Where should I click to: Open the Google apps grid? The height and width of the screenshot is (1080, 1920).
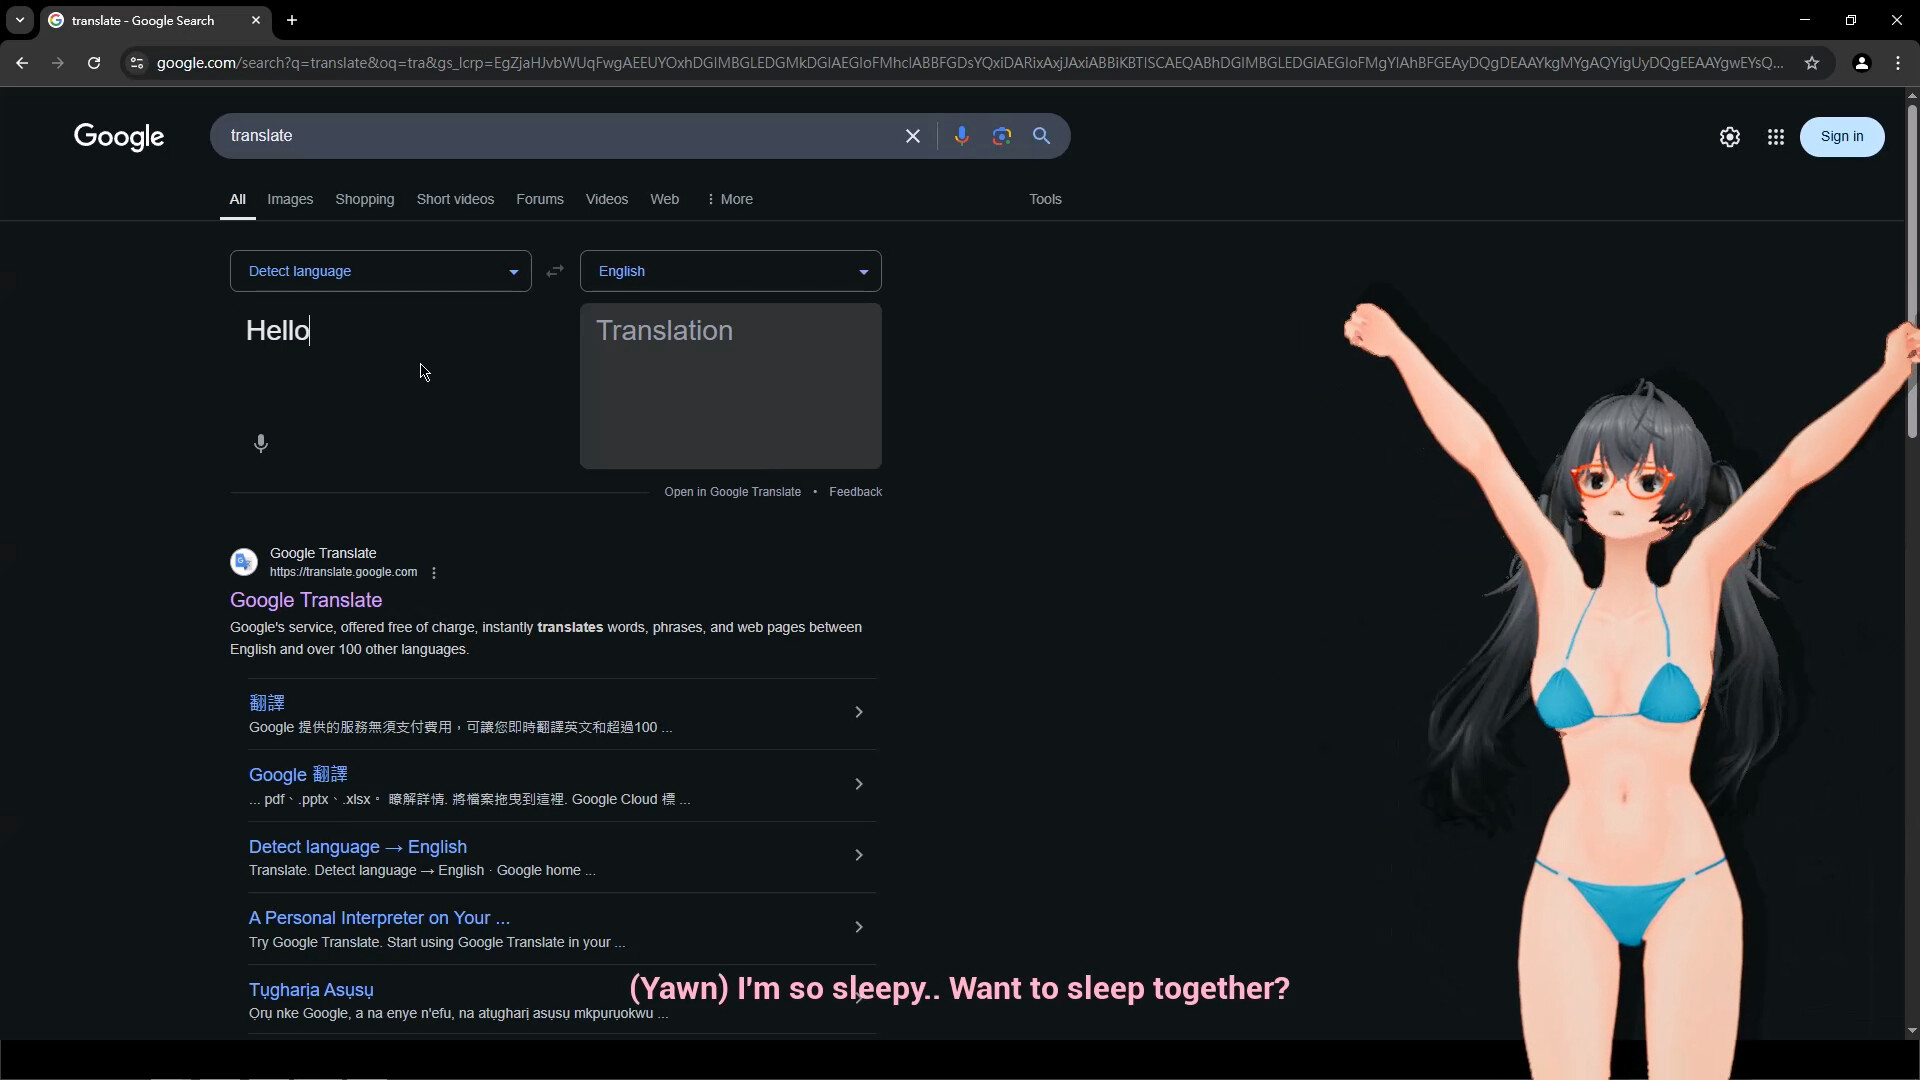[1775, 137]
